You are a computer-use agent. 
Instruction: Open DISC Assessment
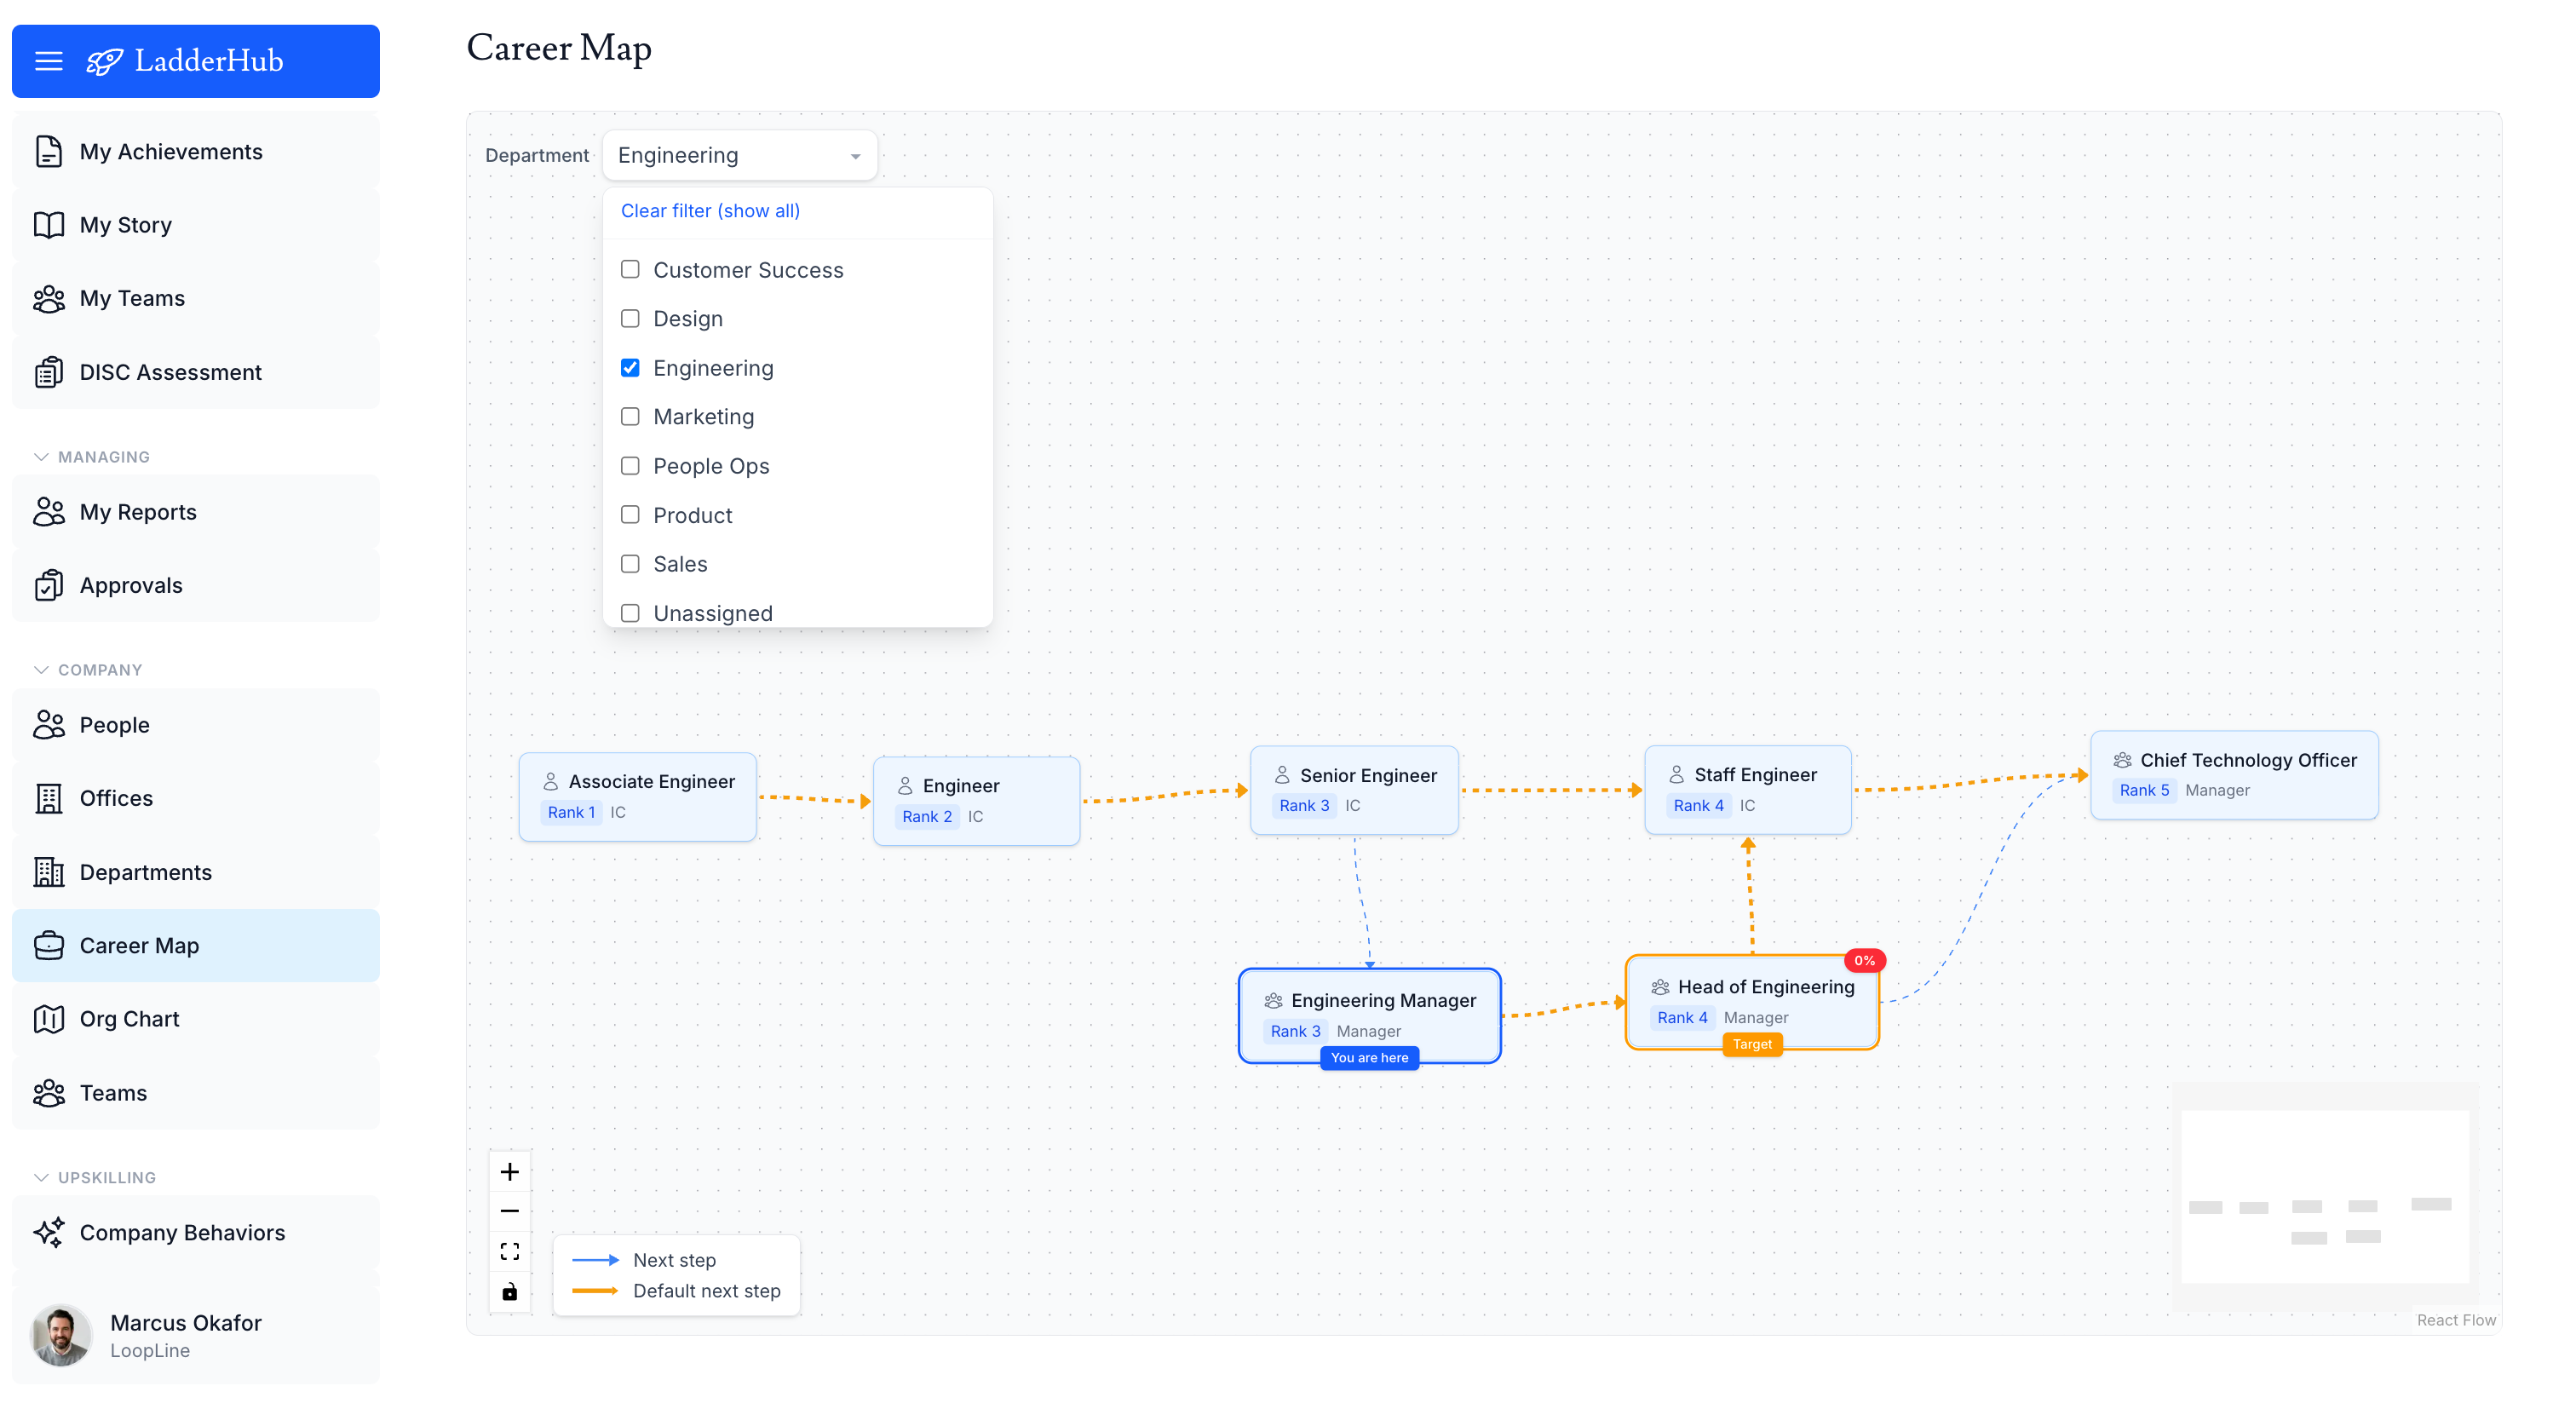point(196,372)
